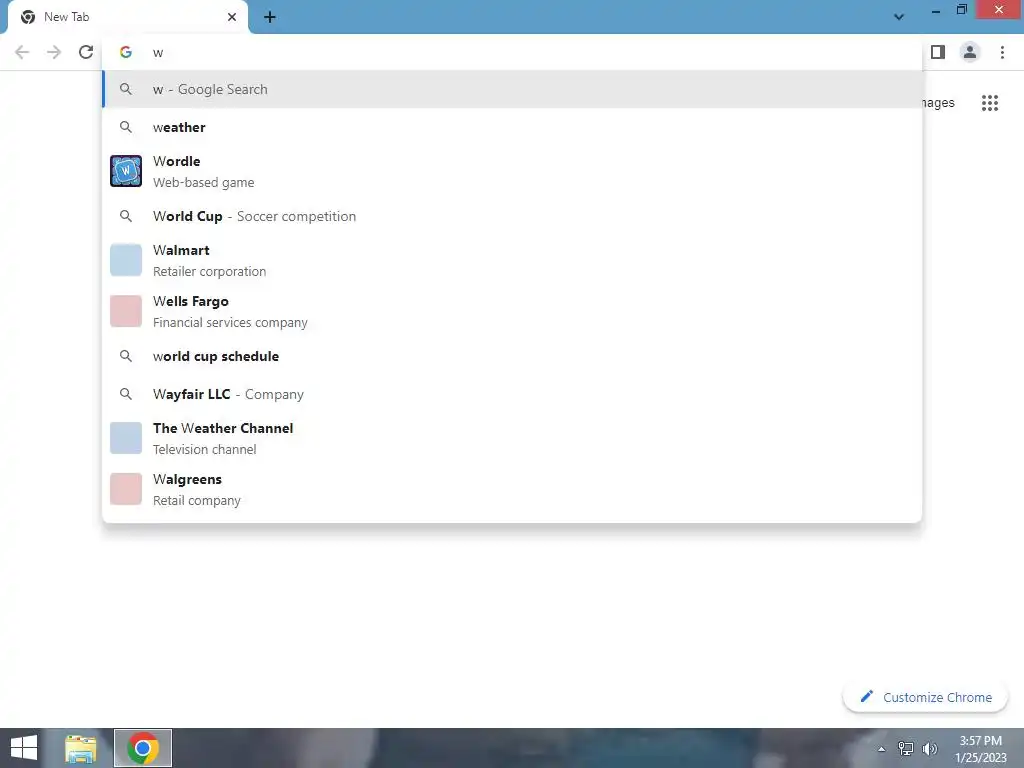This screenshot has width=1024, height=768.
Task: Choose 'world cup schedule' suggestion
Action: (x=512, y=356)
